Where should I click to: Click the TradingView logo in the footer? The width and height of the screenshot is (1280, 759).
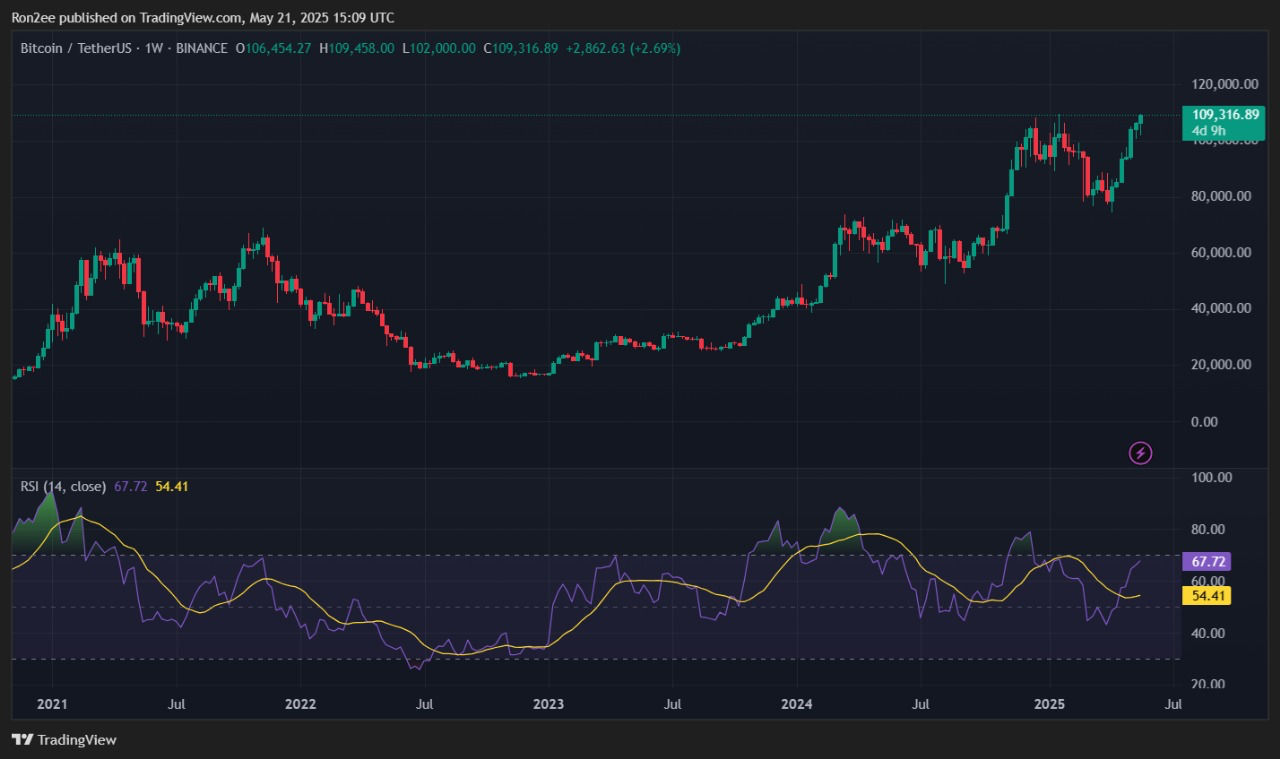pos(64,740)
